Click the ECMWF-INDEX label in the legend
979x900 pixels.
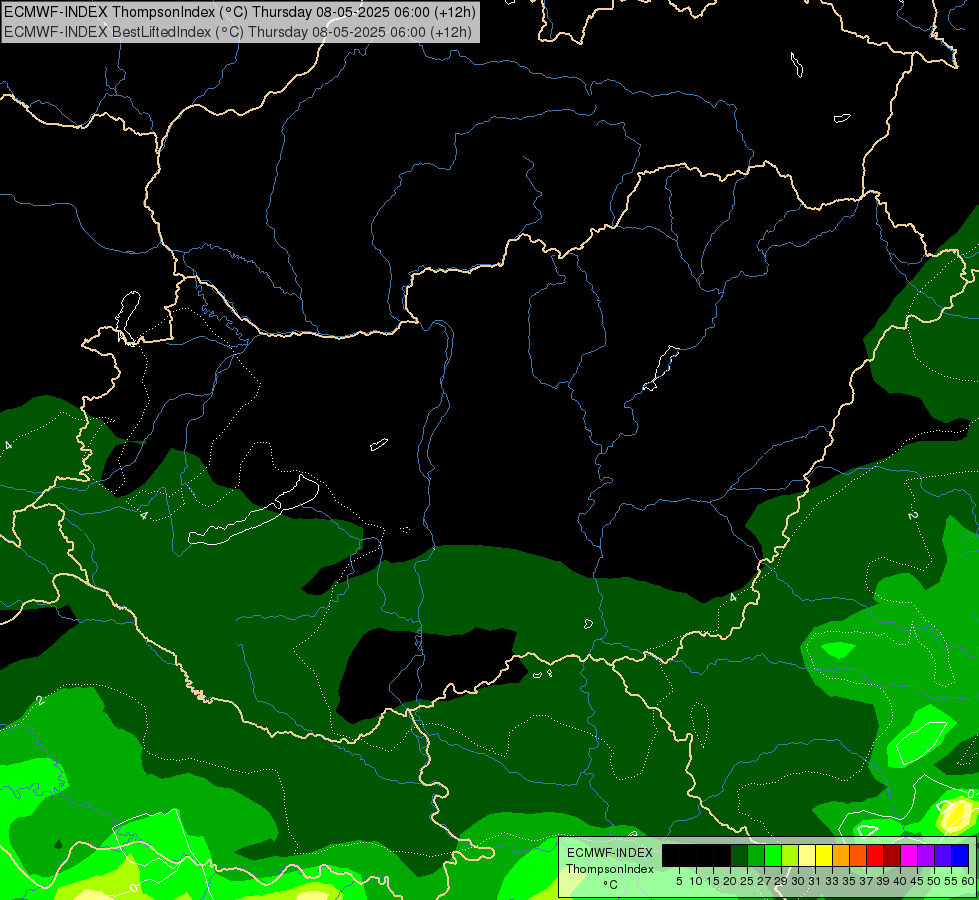click(x=610, y=853)
